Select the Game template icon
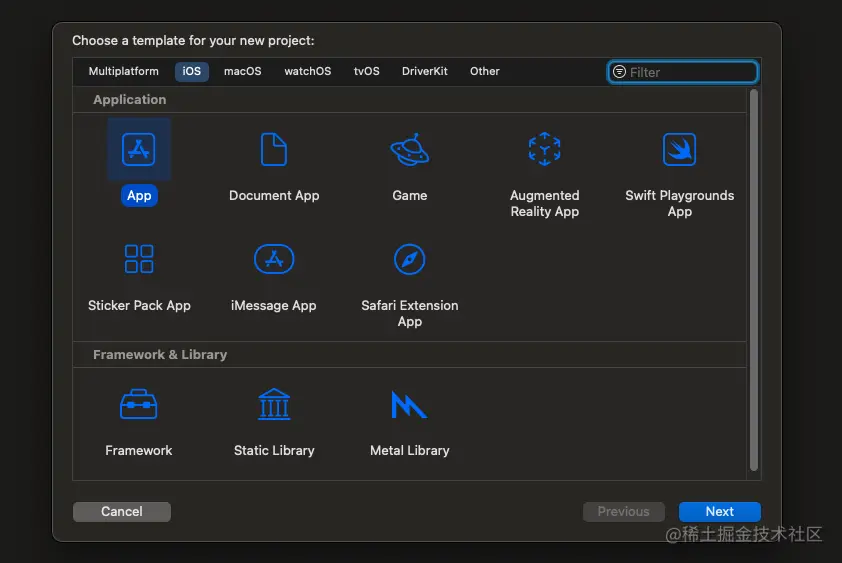 [x=409, y=150]
